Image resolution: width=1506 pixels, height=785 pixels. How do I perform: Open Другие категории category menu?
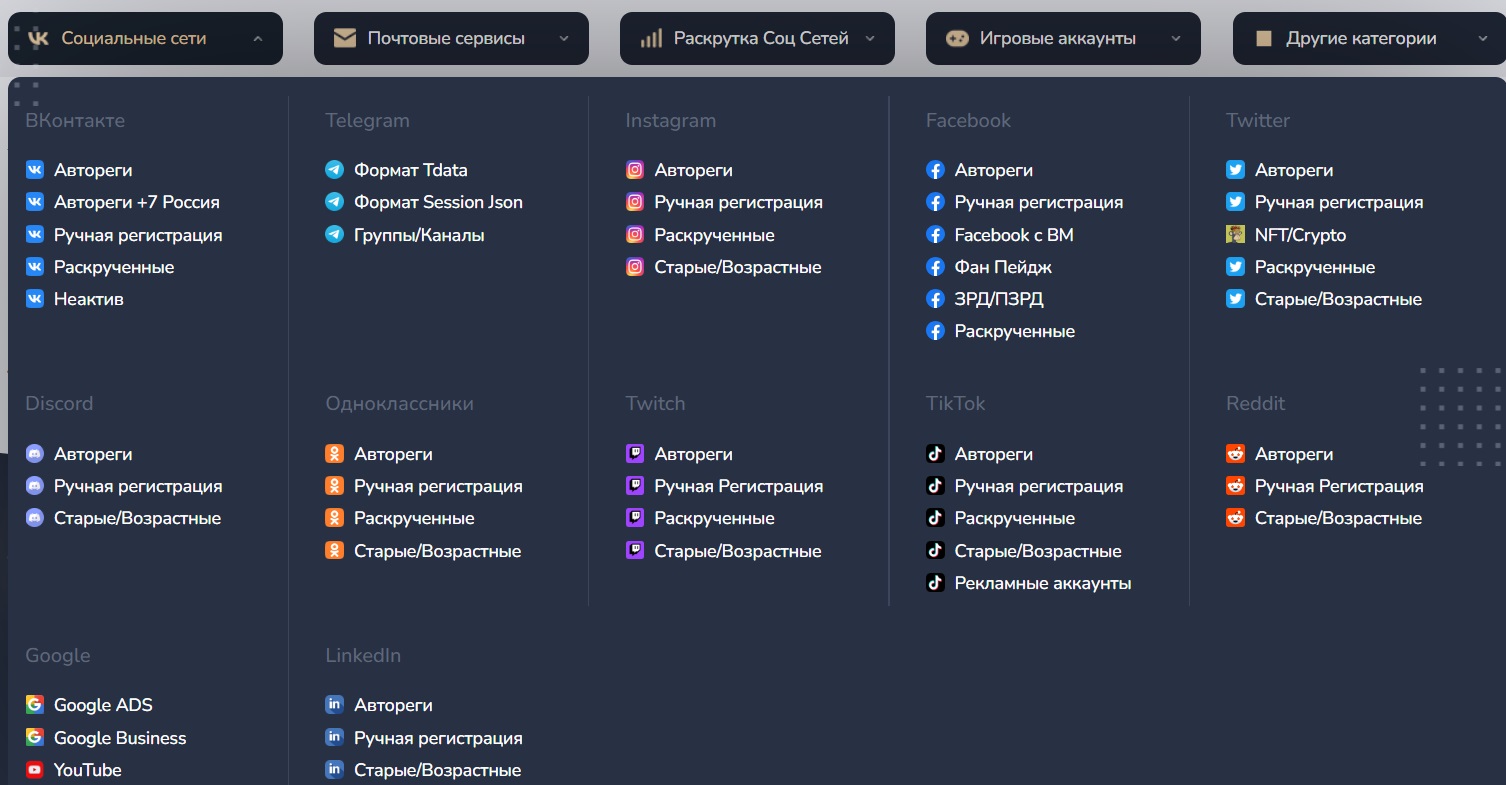(1369, 38)
